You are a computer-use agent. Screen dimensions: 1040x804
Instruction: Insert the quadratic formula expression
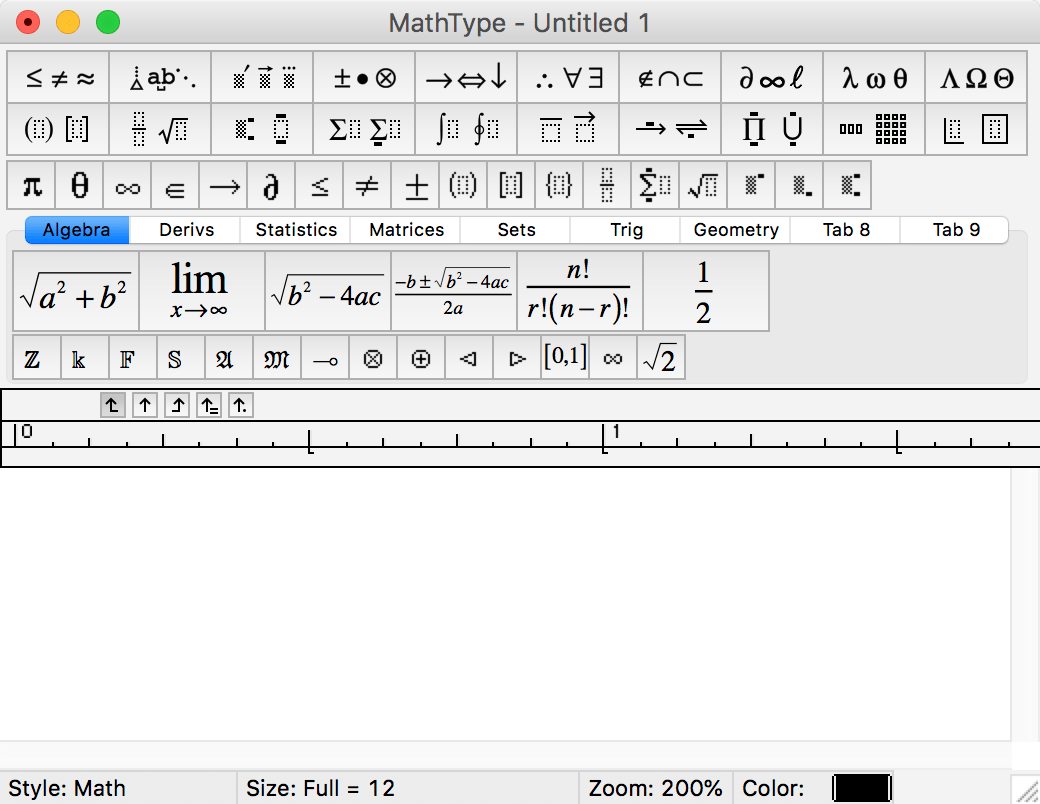tap(454, 291)
